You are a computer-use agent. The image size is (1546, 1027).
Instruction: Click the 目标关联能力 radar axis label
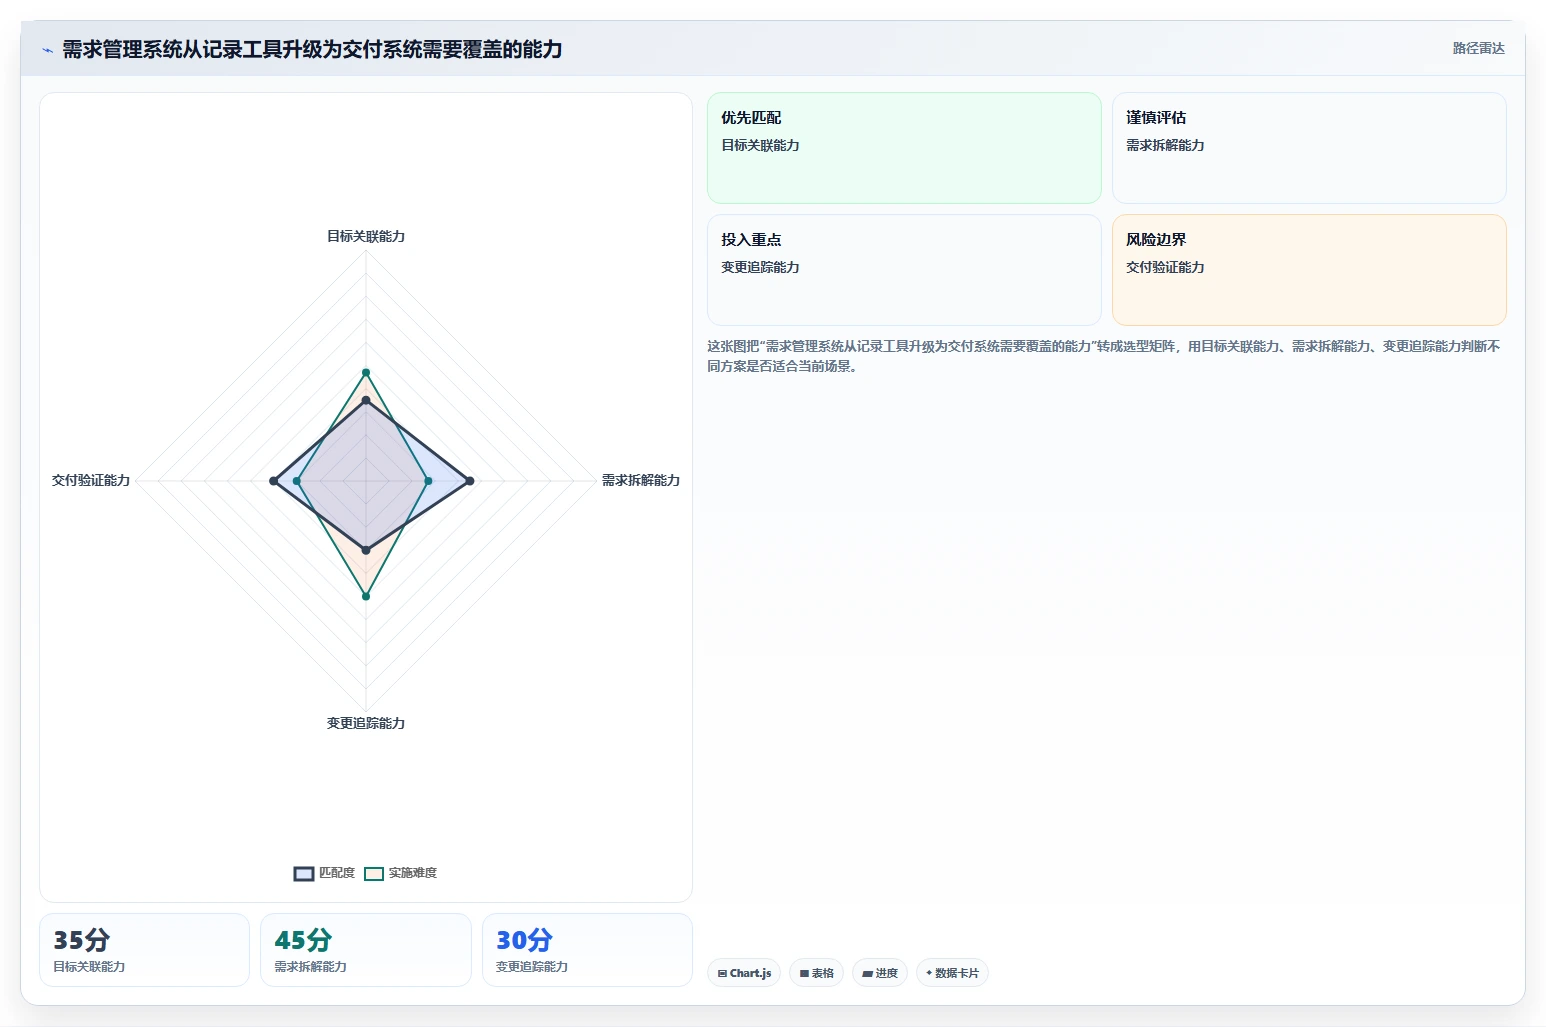coord(366,237)
